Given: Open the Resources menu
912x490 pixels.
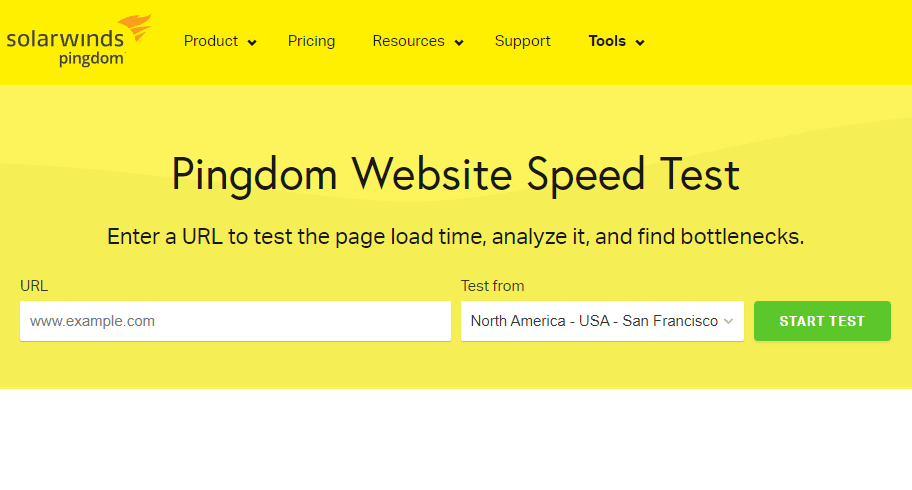Looking at the screenshot, I should point(408,41).
